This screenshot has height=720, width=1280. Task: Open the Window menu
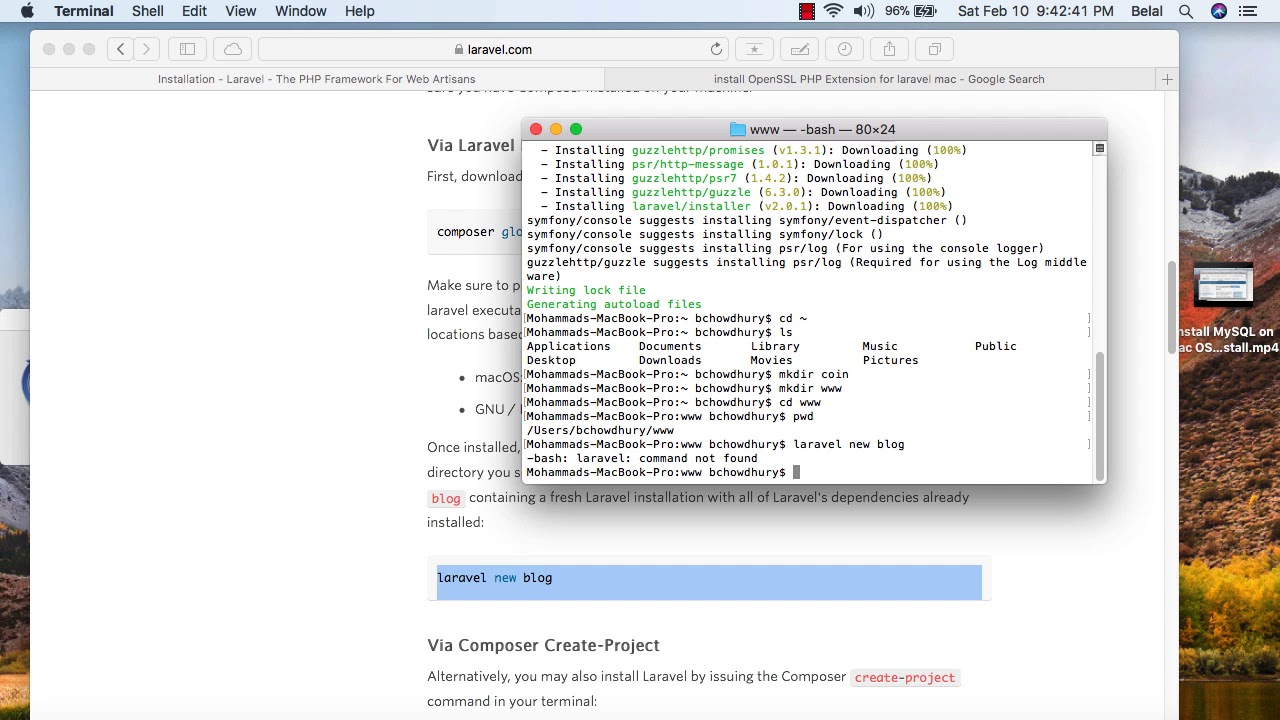(300, 11)
